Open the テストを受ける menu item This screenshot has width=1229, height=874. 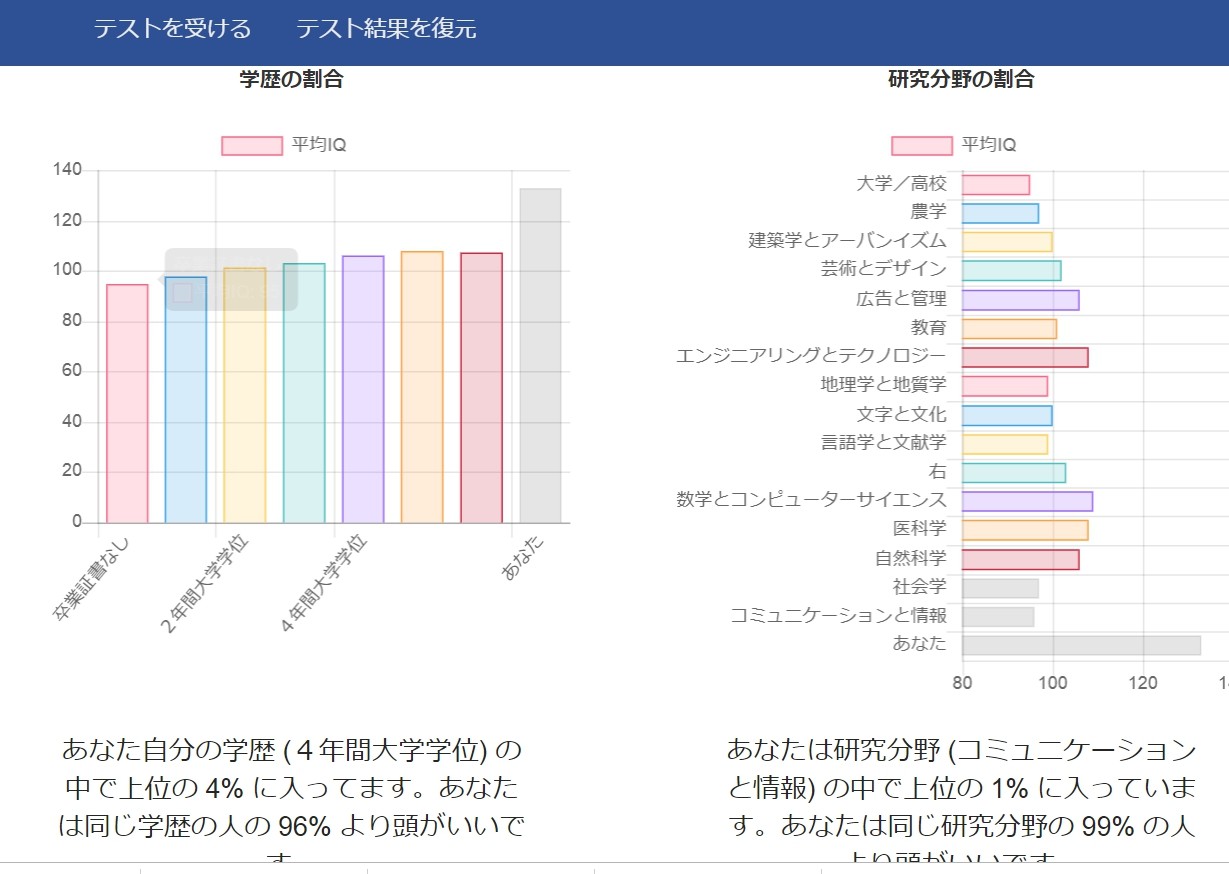[x=172, y=29]
